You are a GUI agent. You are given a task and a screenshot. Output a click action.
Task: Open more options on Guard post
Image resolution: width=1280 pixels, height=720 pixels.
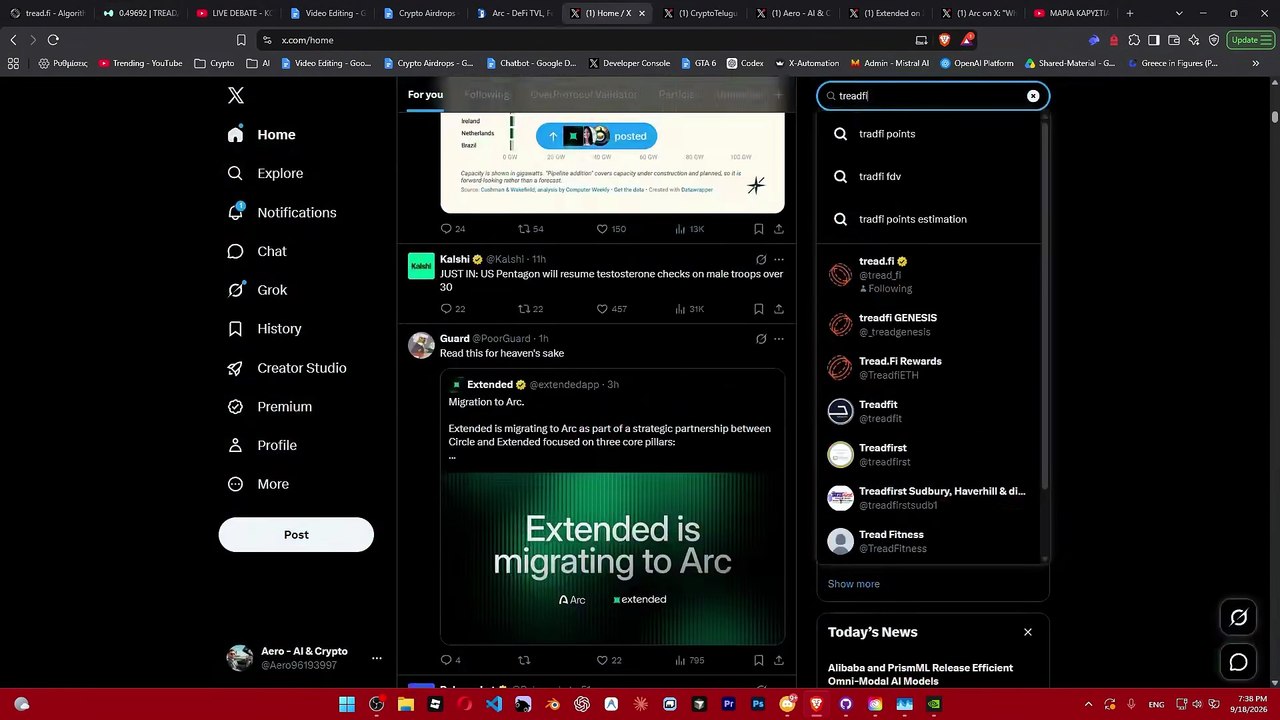click(779, 339)
